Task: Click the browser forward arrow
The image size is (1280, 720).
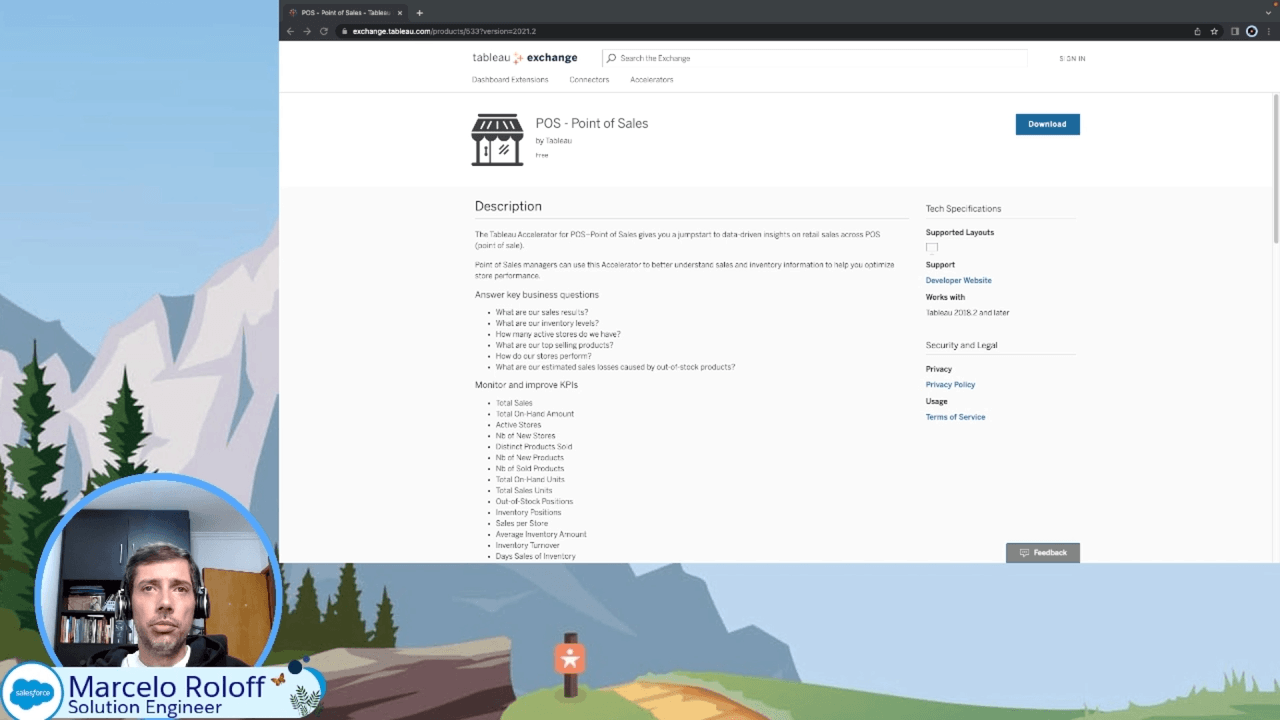Action: [307, 31]
